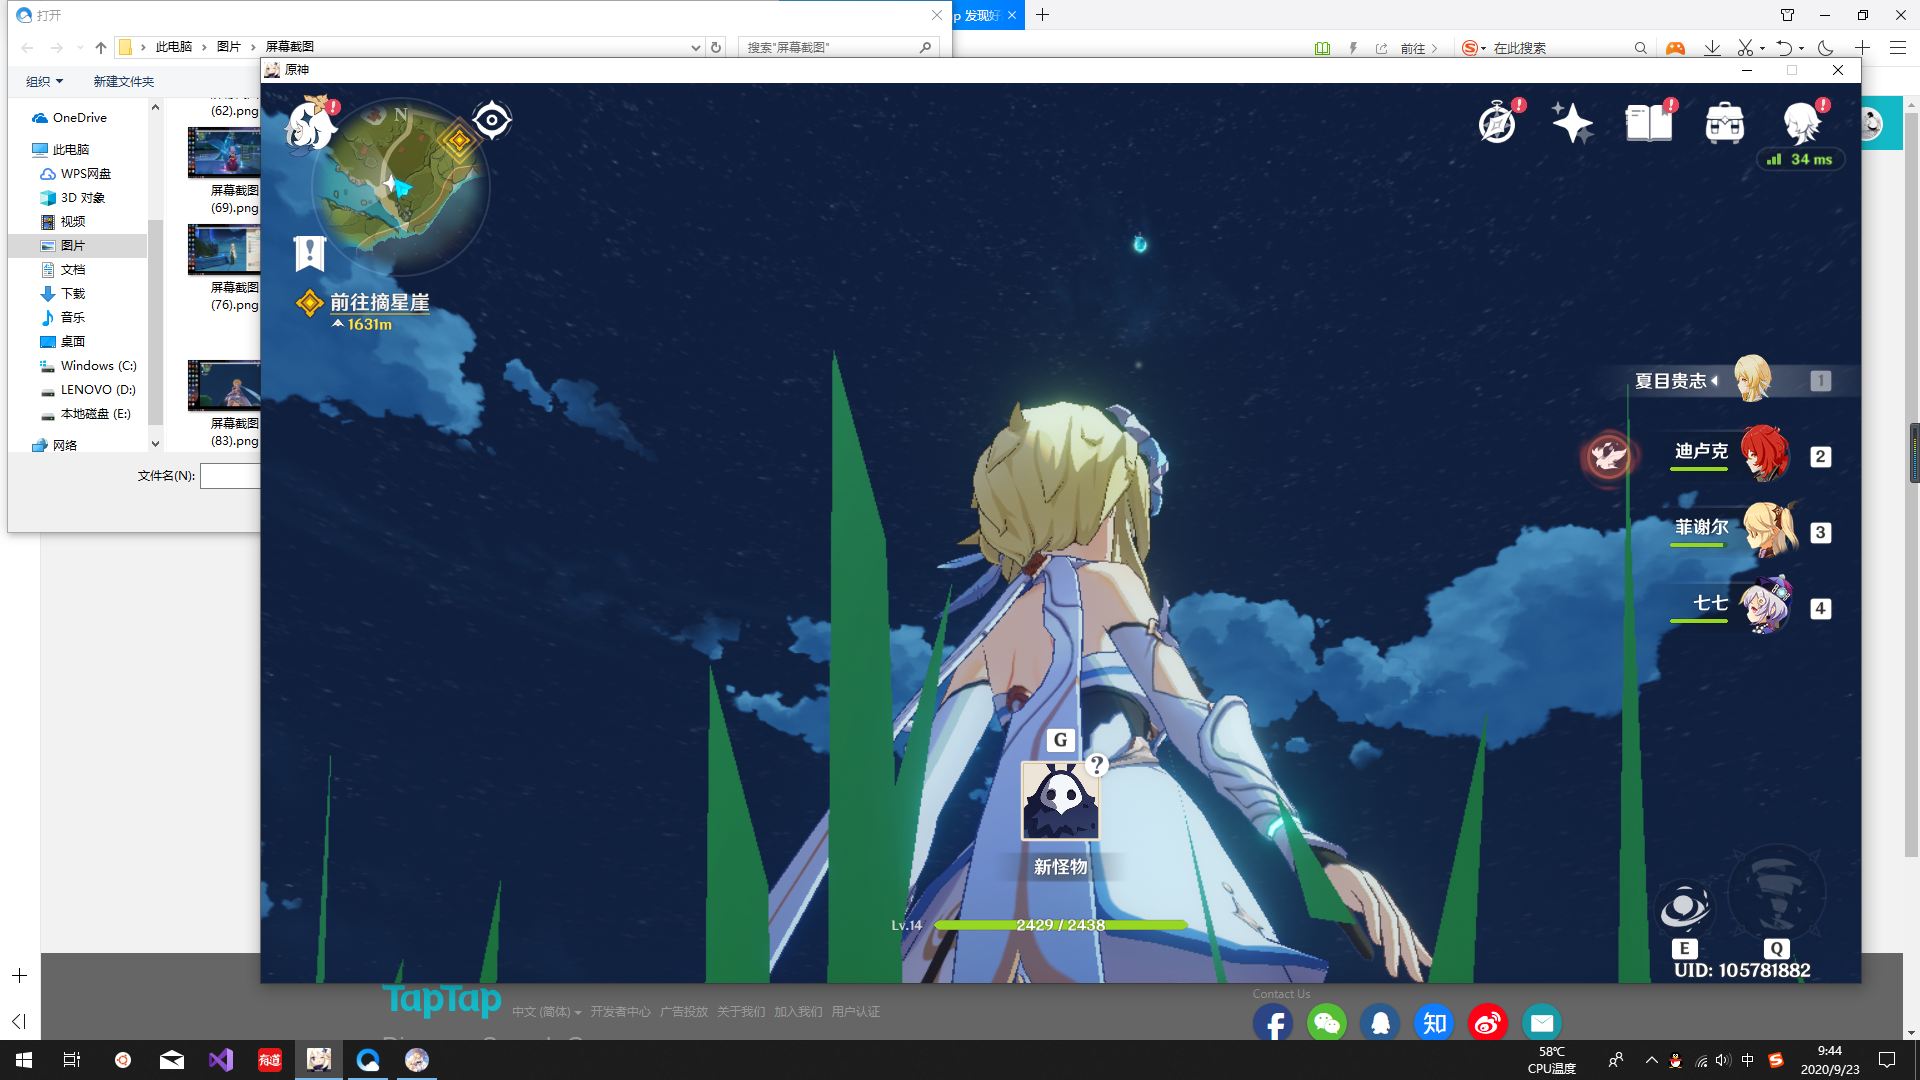Screen dimensions: 1920x1080
Task: Click the red co-op bird icon
Action: 1608,455
